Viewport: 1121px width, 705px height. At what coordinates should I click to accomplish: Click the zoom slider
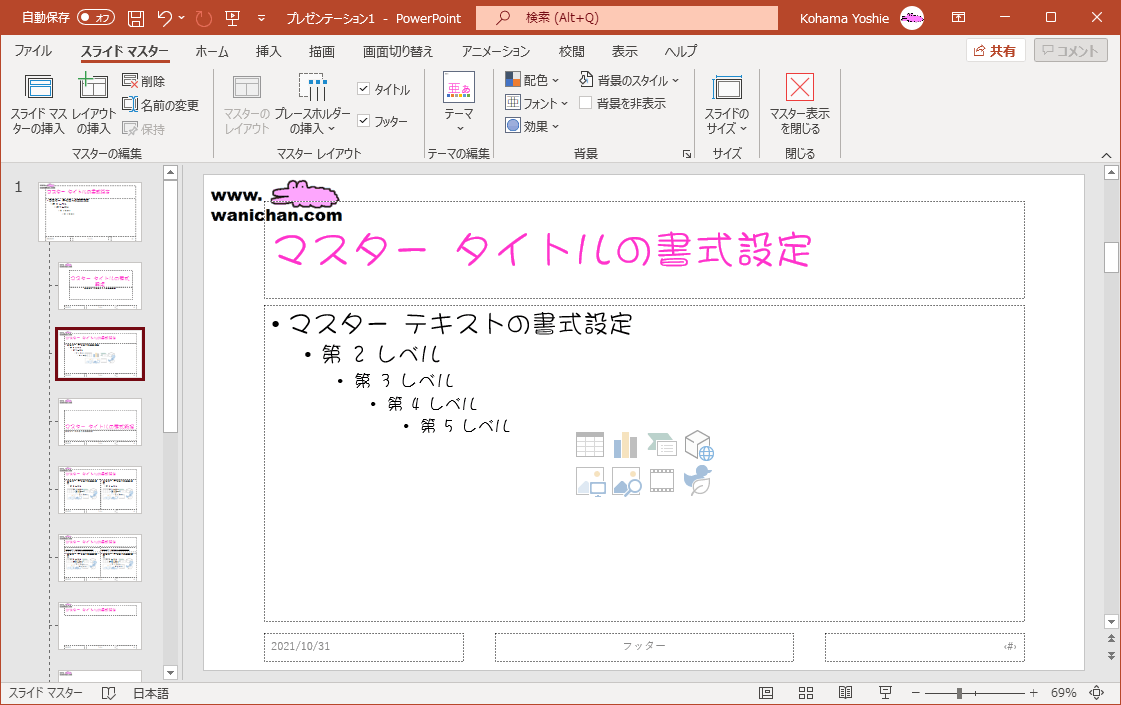(974, 693)
